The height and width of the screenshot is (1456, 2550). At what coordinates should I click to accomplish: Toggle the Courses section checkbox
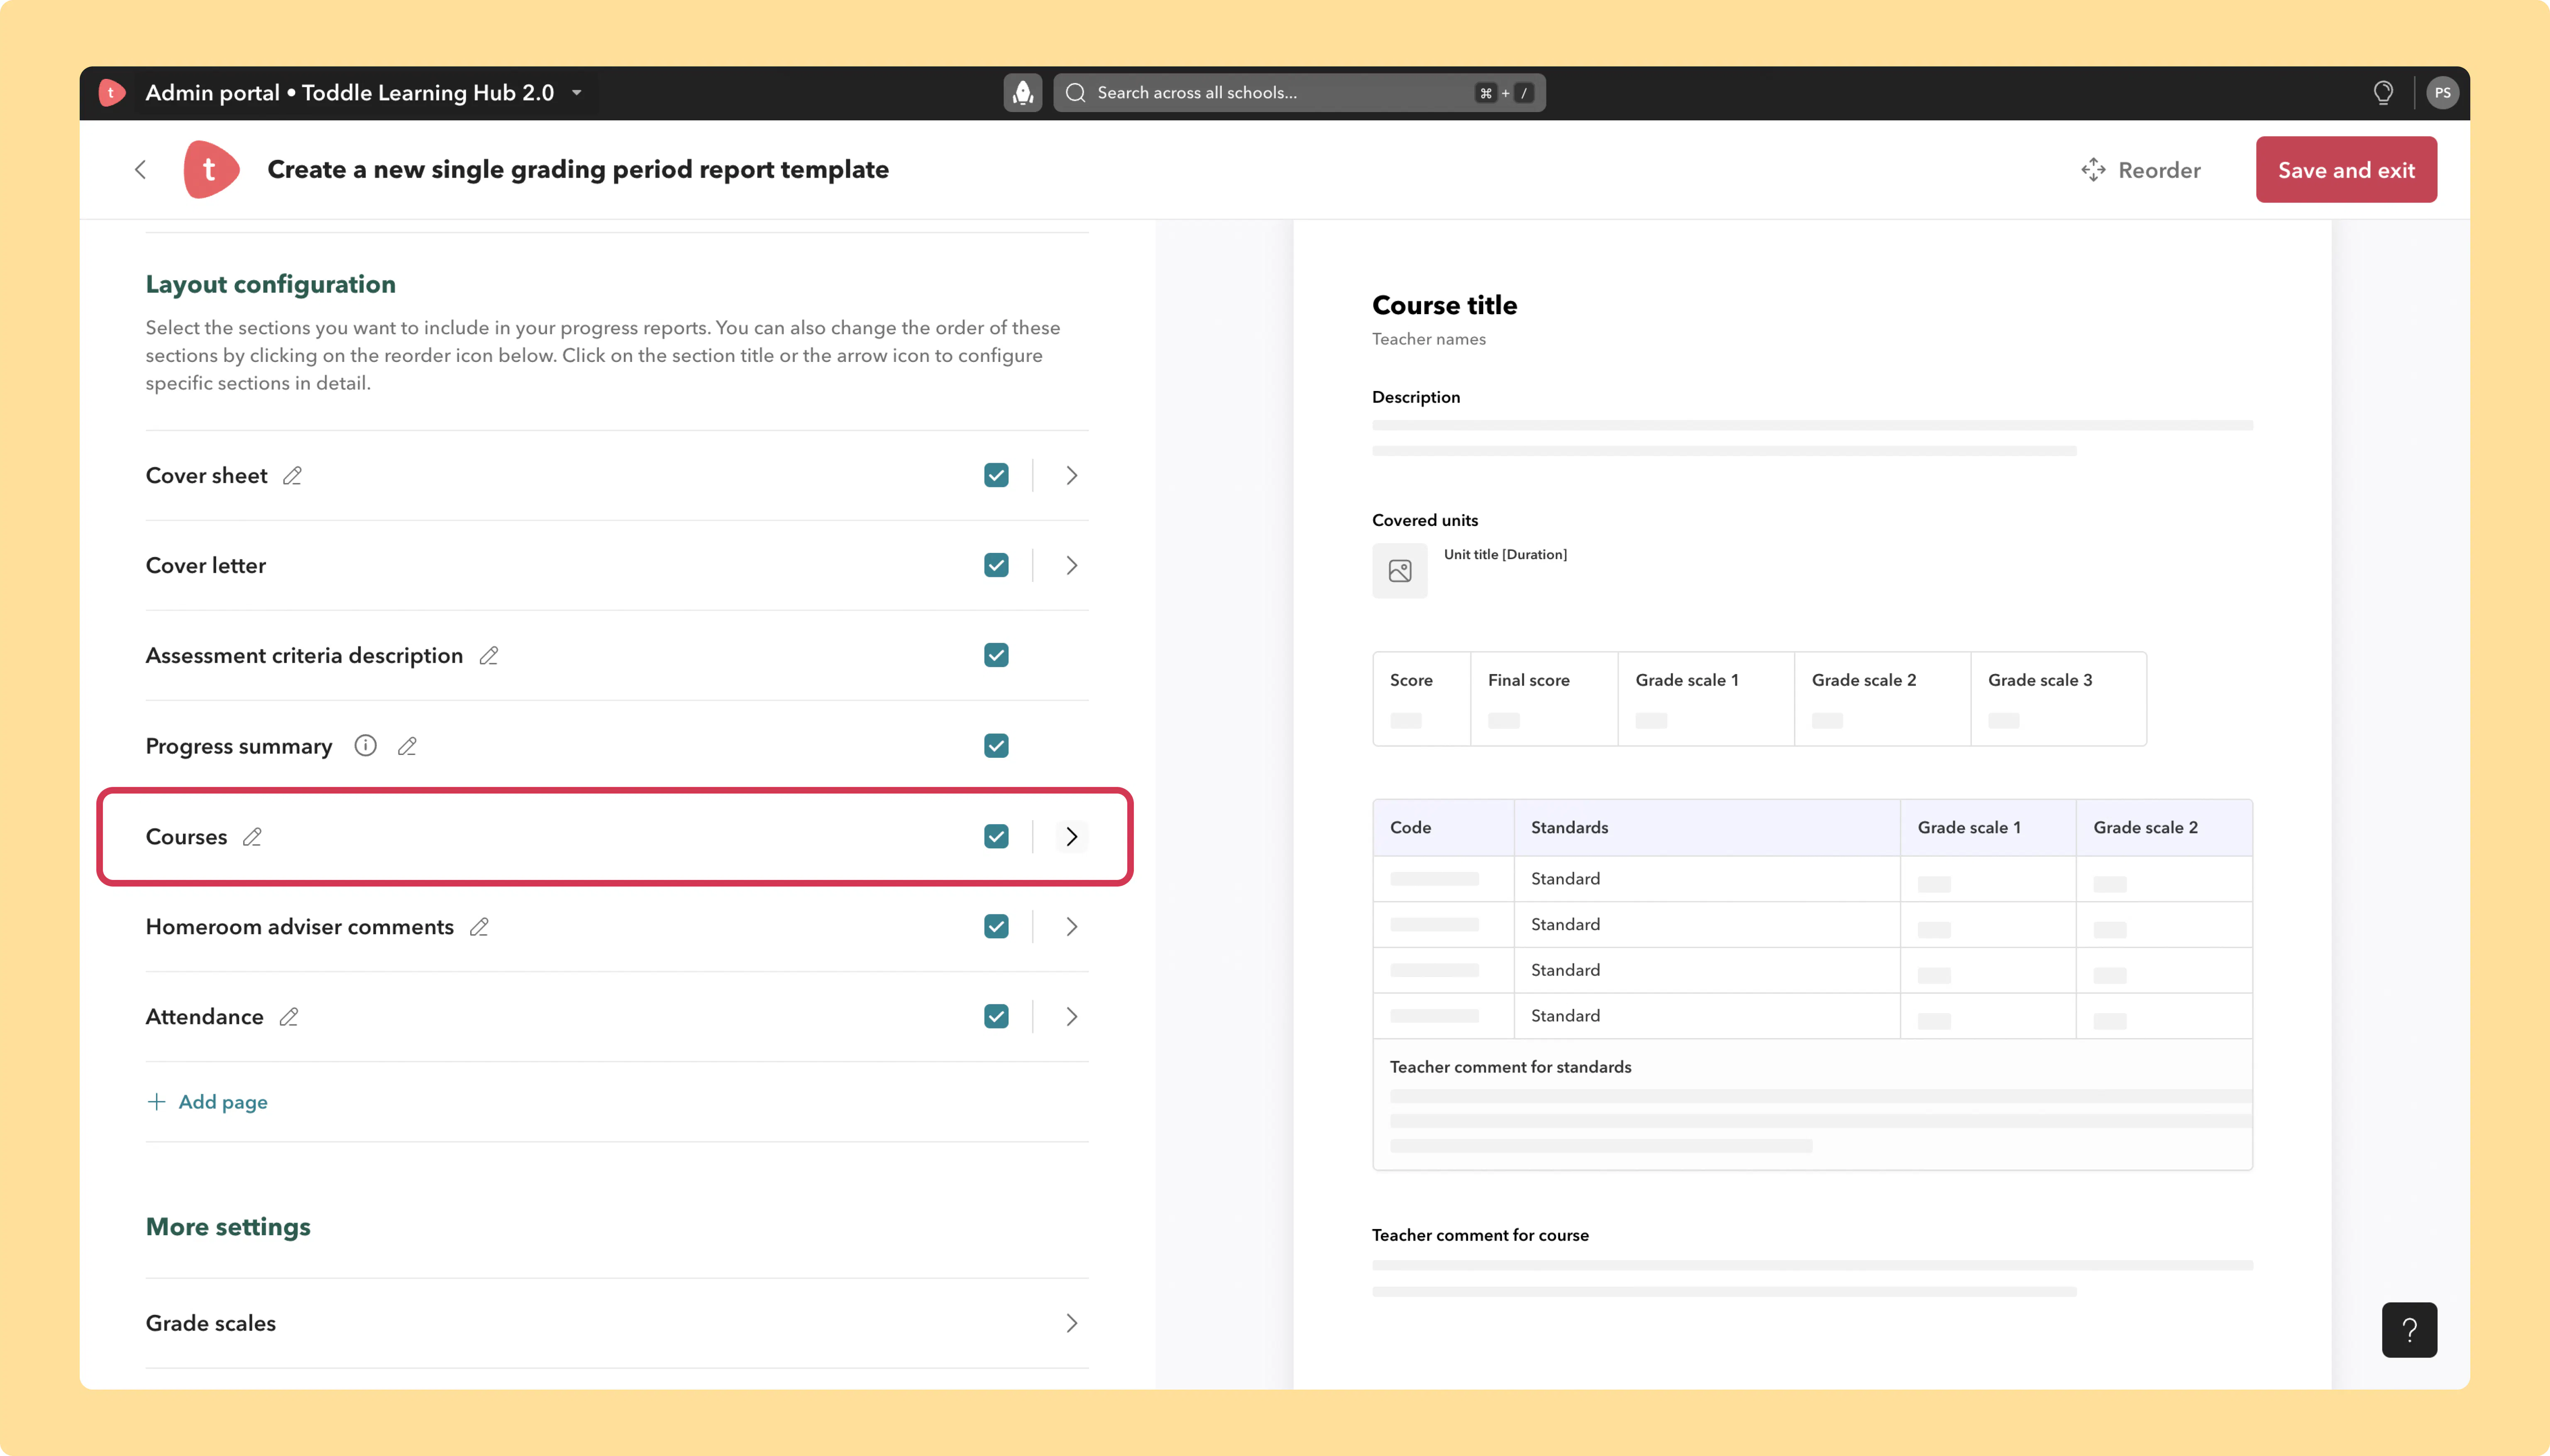(x=996, y=836)
